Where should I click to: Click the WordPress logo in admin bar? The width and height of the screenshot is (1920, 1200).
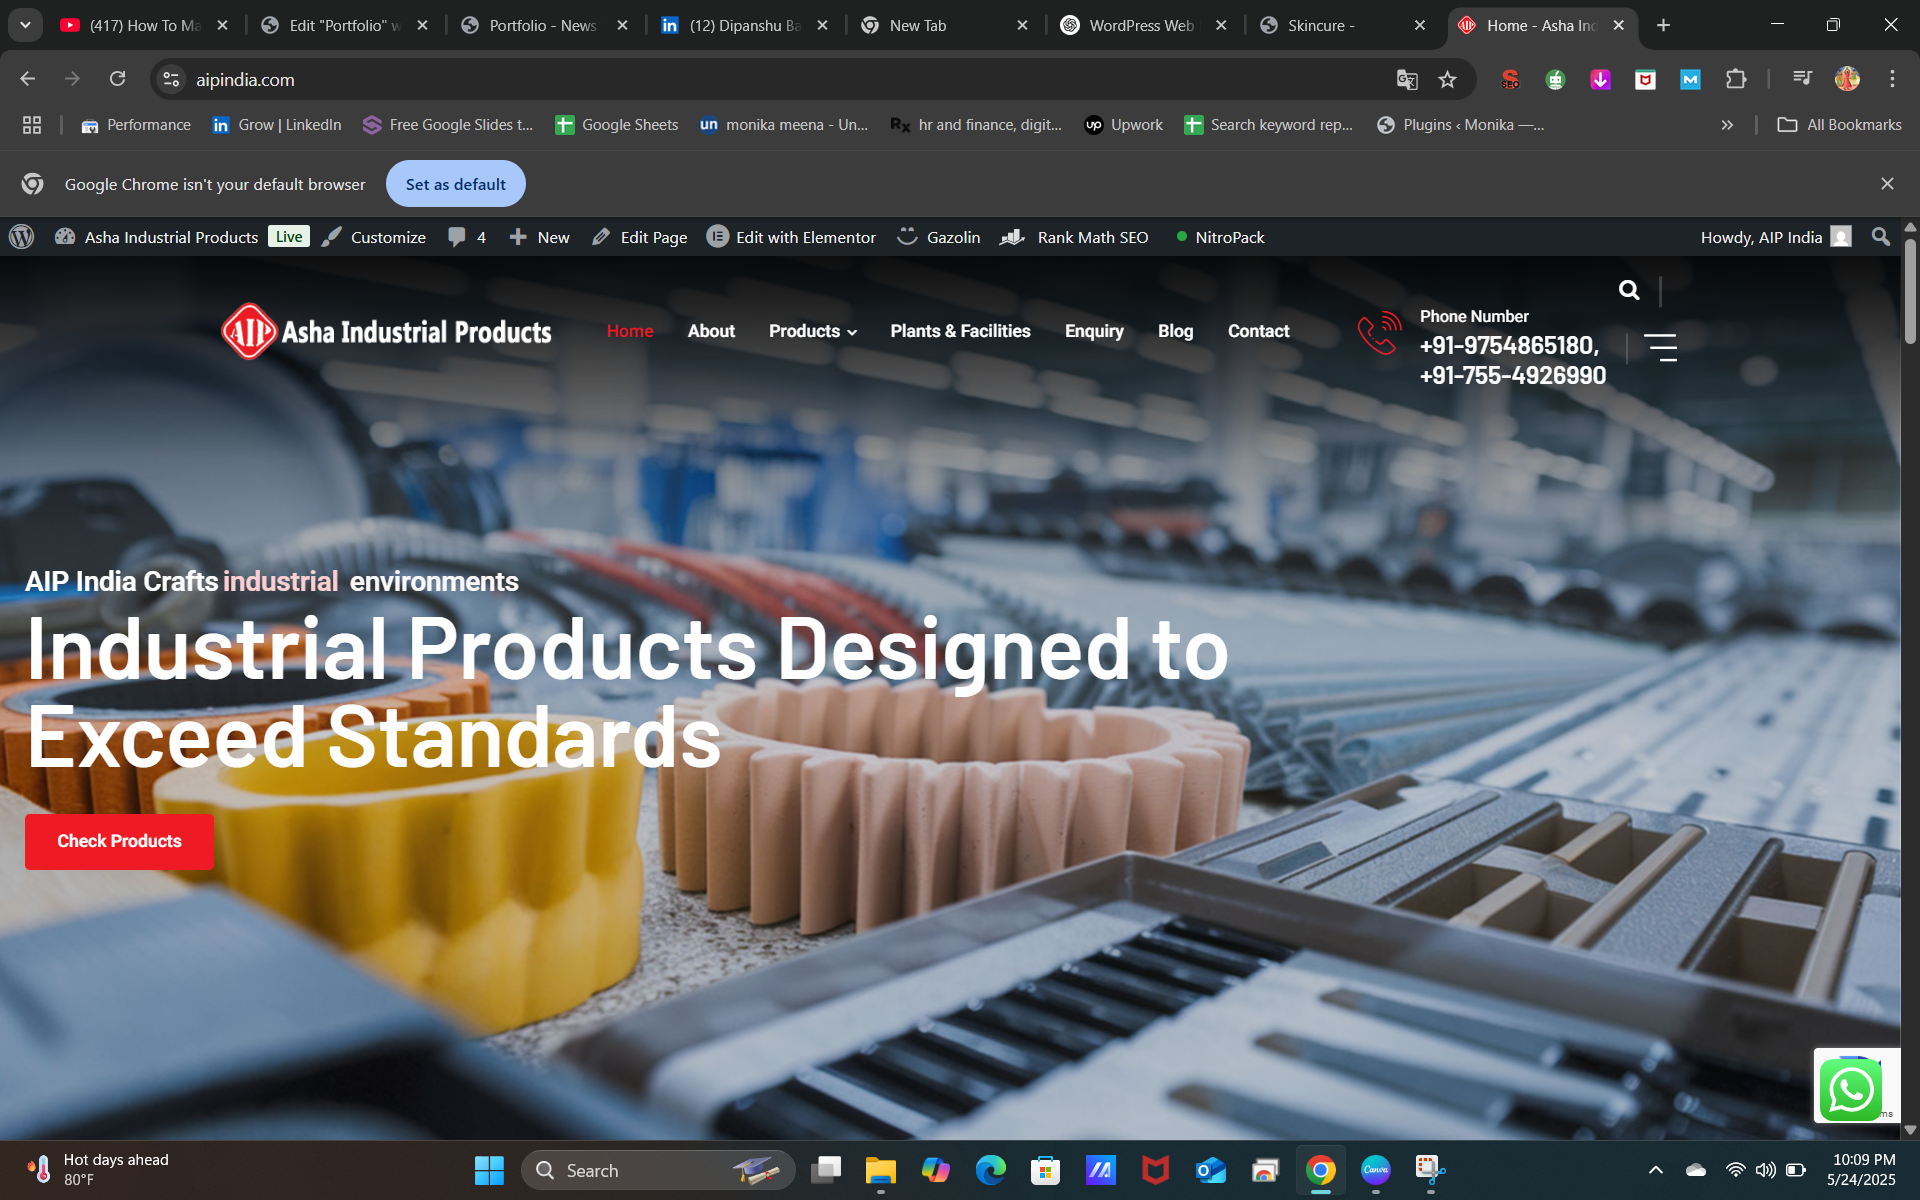click(22, 237)
